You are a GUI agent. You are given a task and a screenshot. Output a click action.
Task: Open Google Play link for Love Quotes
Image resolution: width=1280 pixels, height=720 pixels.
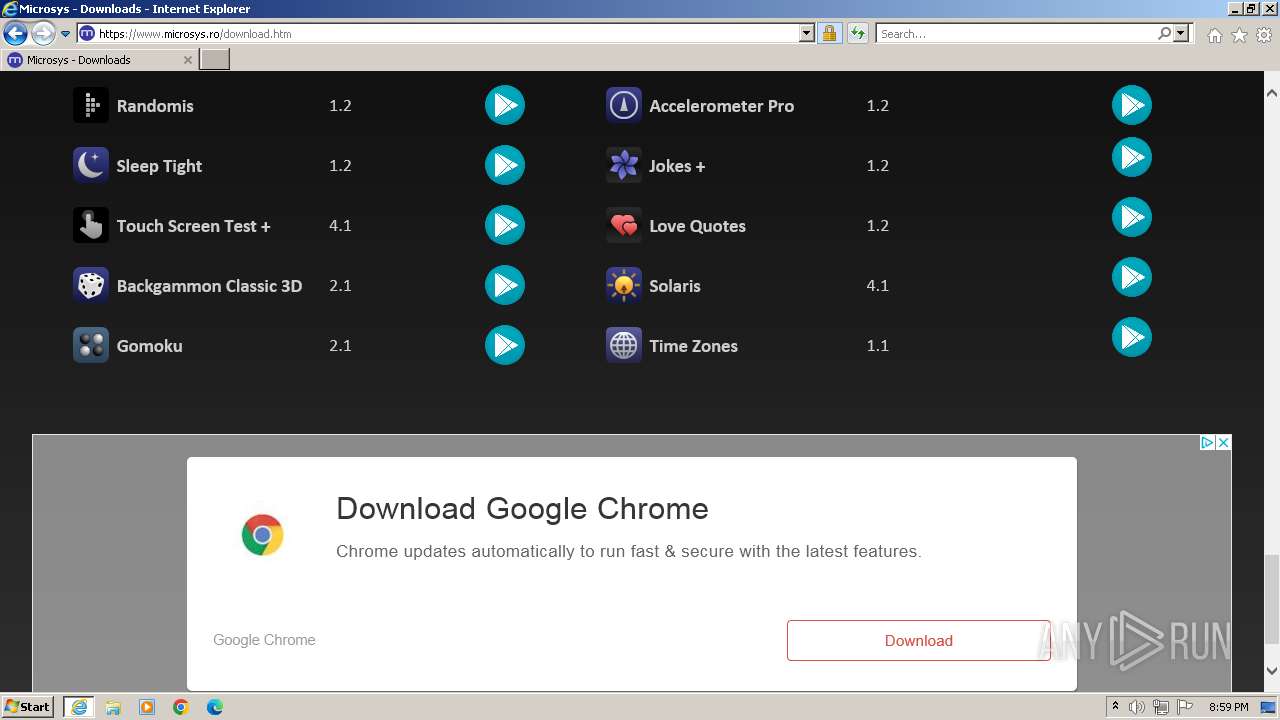tap(1132, 217)
